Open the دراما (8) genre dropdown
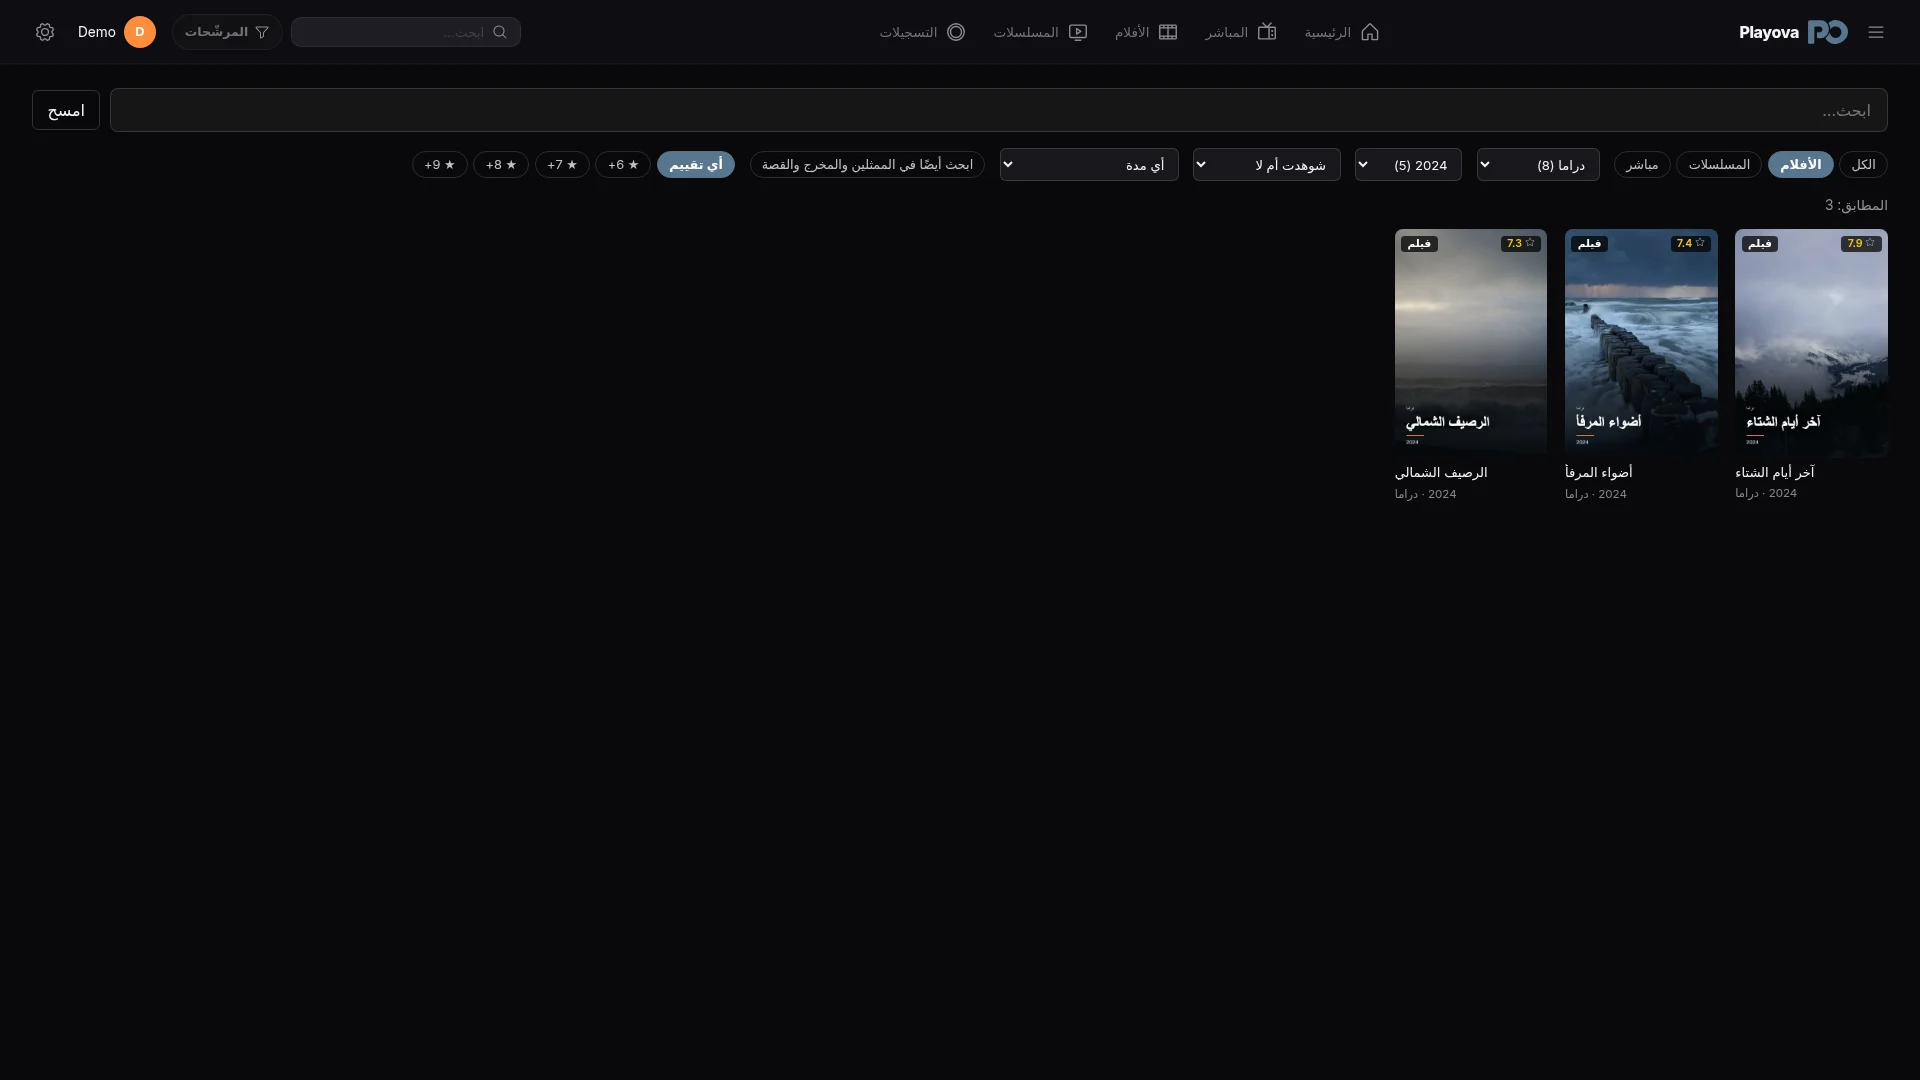The width and height of the screenshot is (1920, 1080). point(1538,165)
